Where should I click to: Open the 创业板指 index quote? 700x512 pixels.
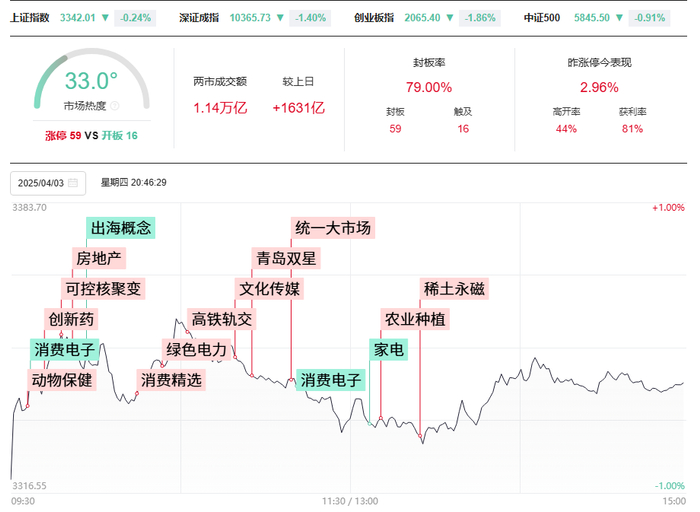coord(376,18)
